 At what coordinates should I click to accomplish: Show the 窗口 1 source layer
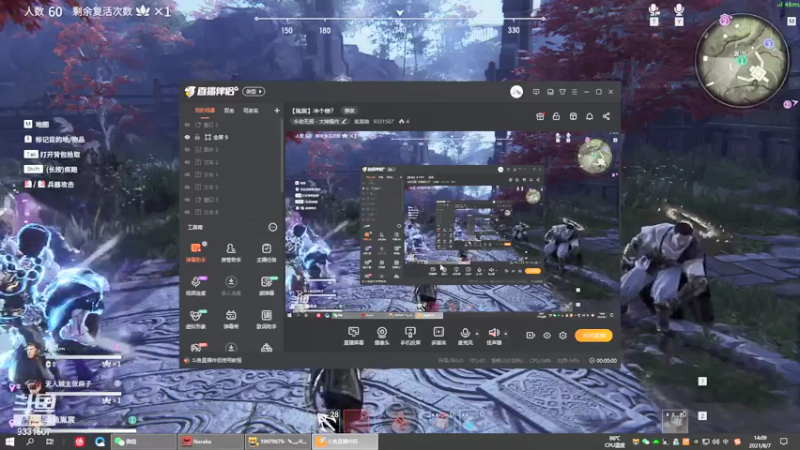coord(187,199)
